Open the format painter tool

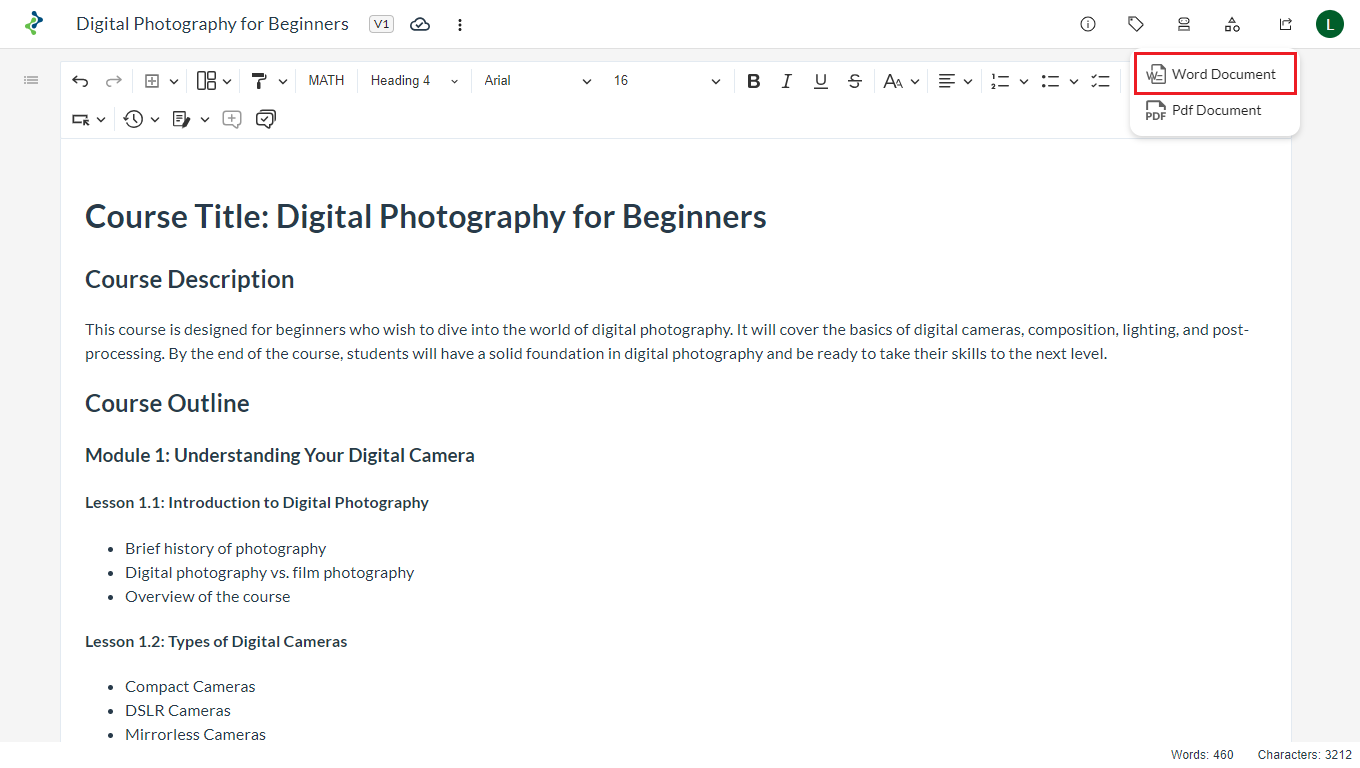pyautogui.click(x=259, y=81)
